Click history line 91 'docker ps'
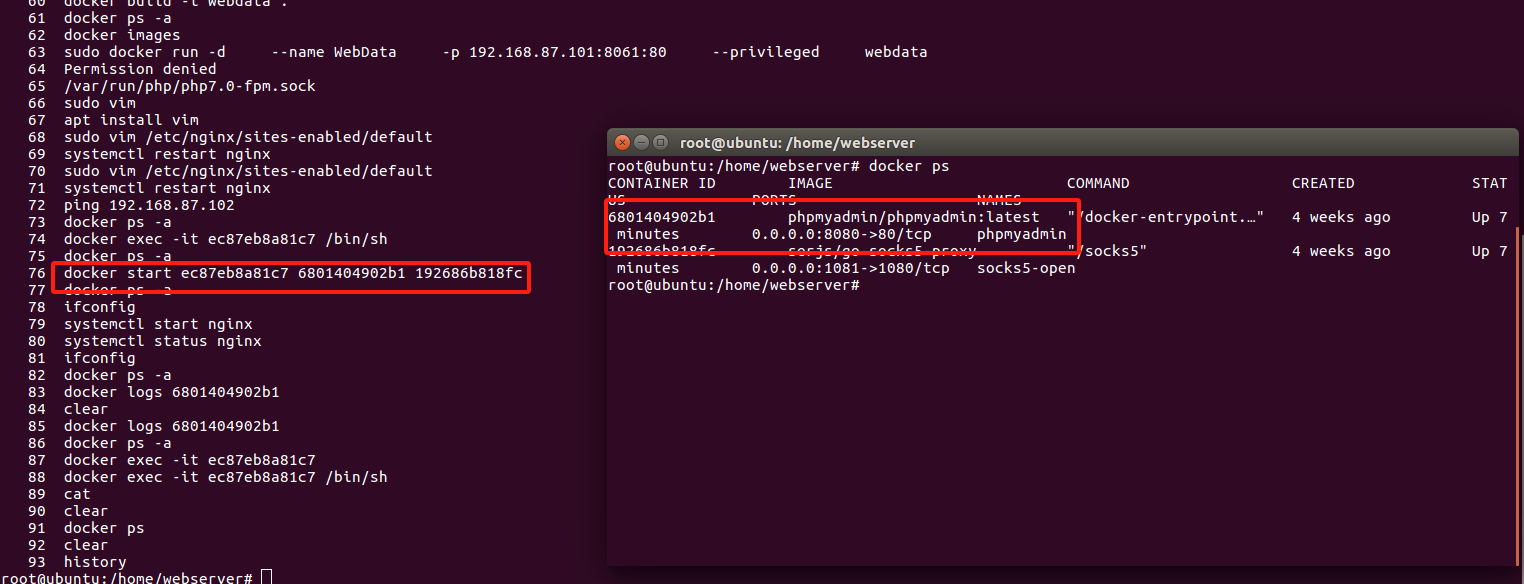Screen dimensions: 1524x584 (104, 528)
